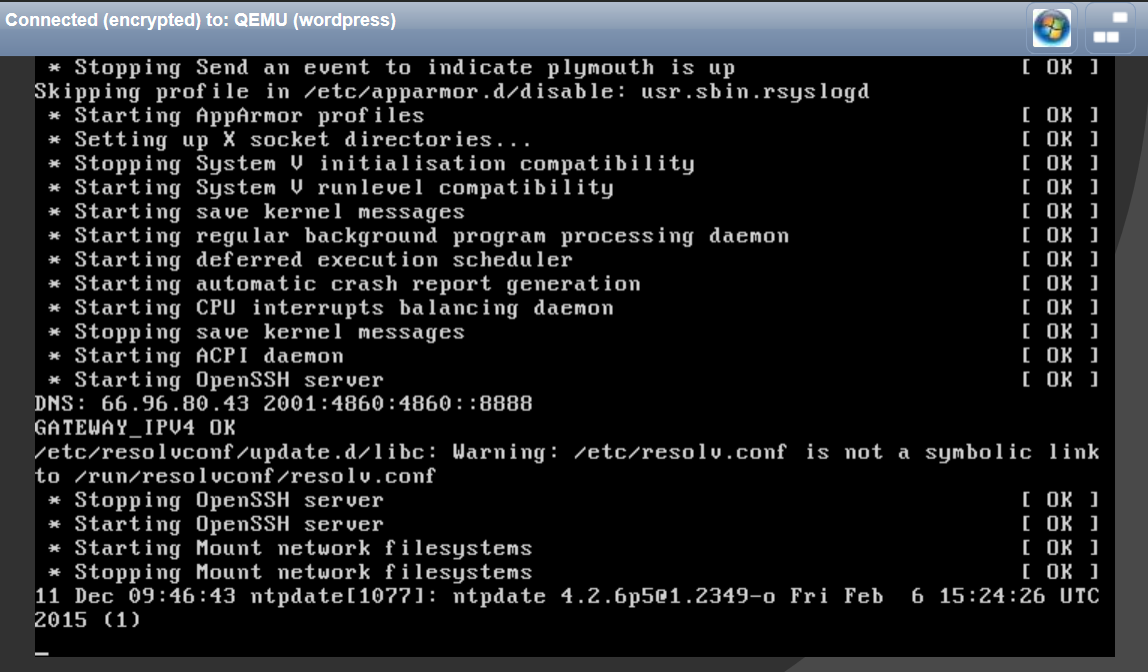Click the ntpdate timestamp line

[x=567, y=608]
